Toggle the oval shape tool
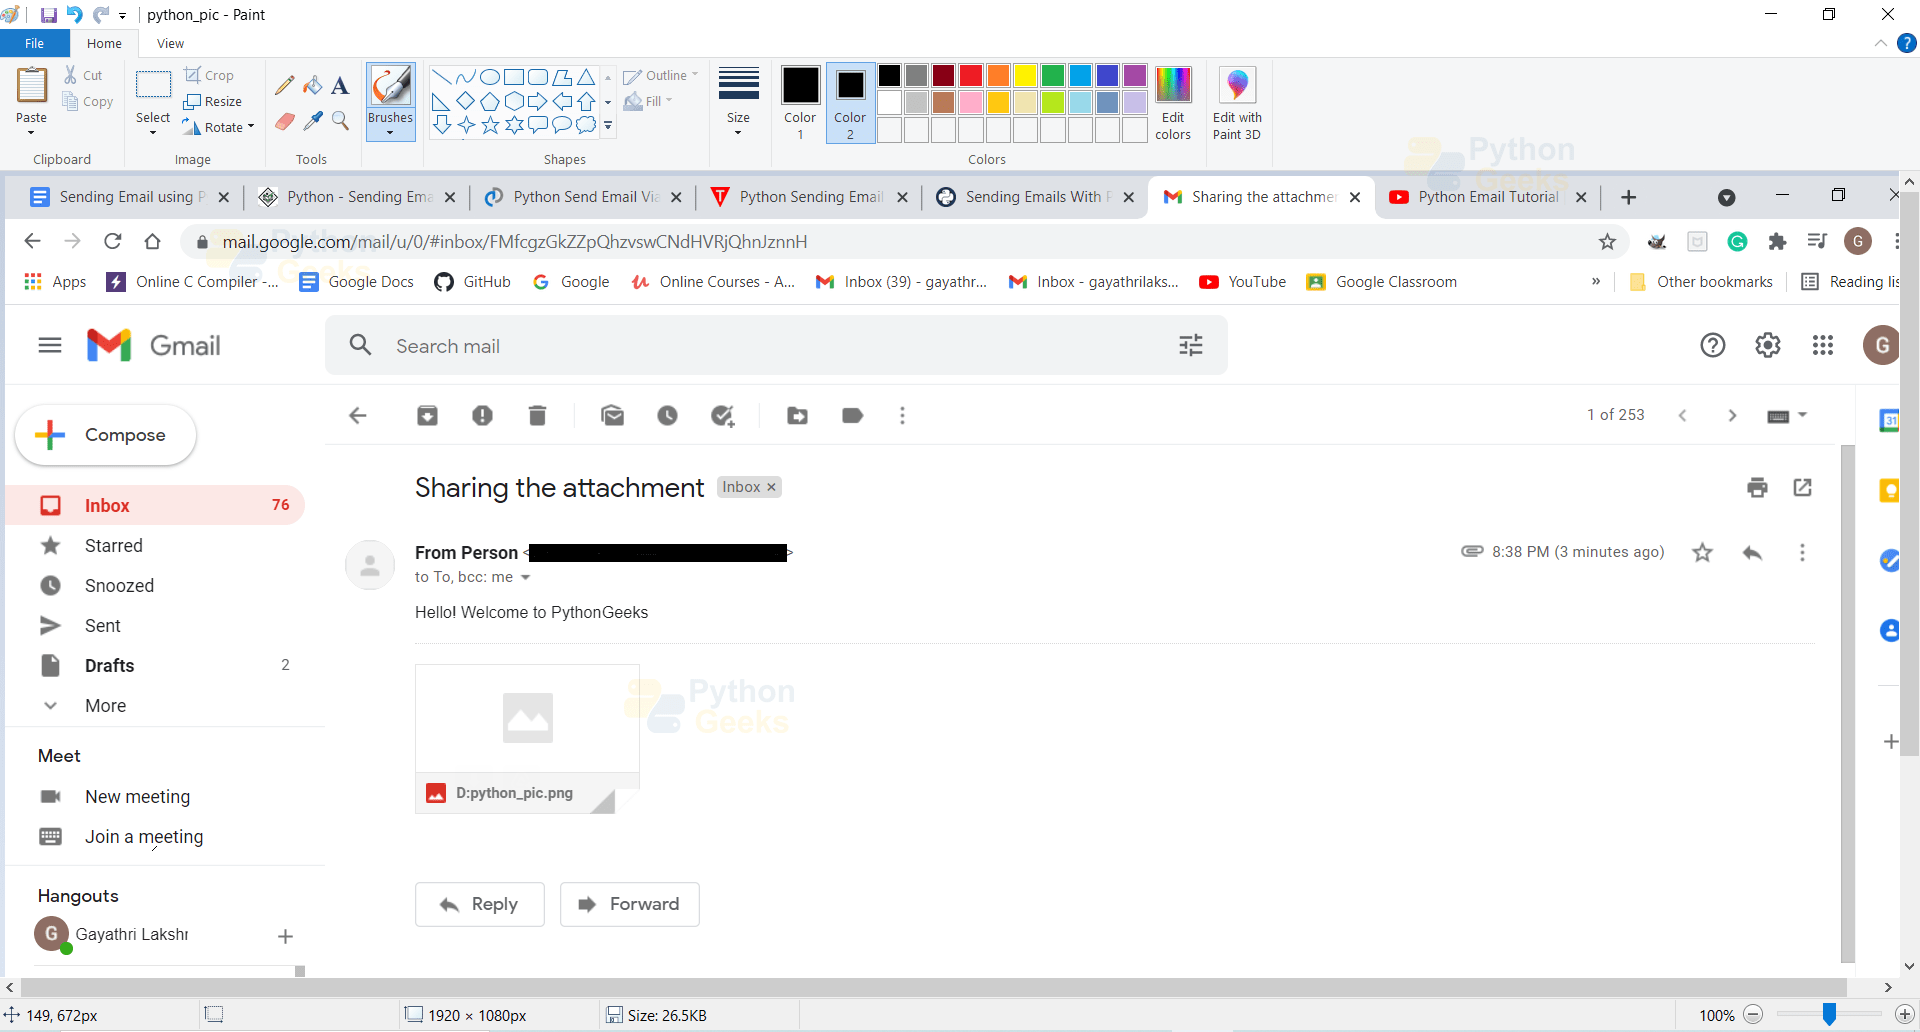Viewport: 1920px width, 1032px height. pyautogui.click(x=489, y=75)
